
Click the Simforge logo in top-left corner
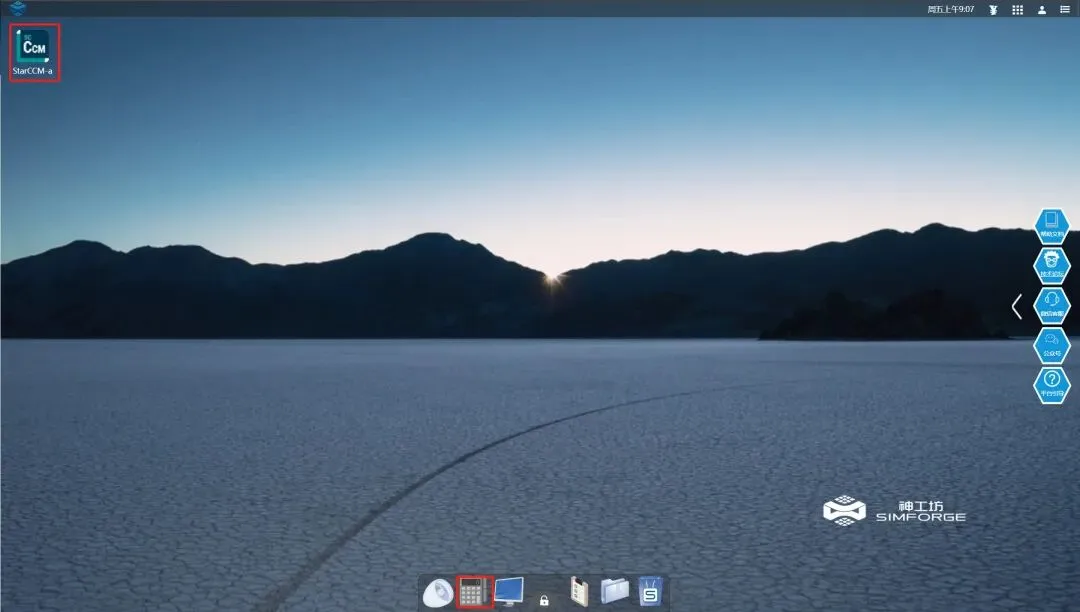tap(17, 8)
